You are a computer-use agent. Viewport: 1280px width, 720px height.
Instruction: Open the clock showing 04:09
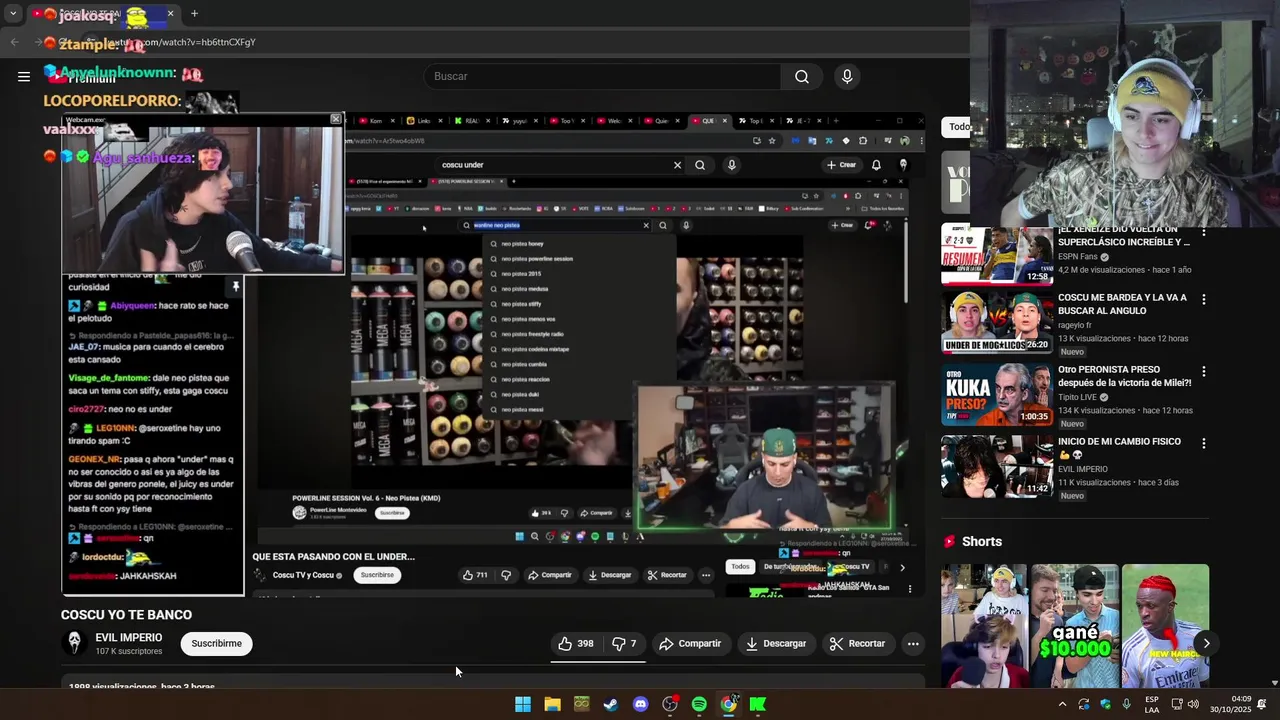click(1229, 704)
